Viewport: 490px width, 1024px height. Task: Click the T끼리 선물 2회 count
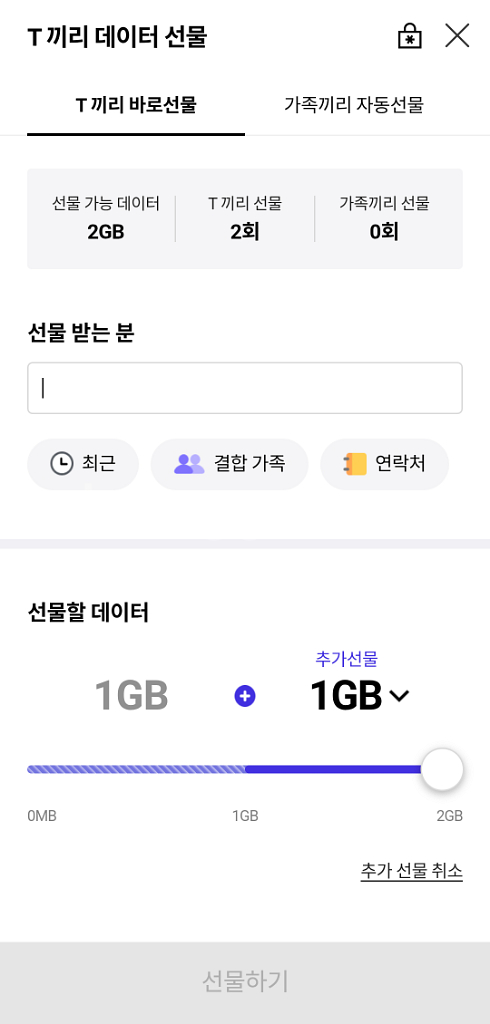[x=245, y=218]
